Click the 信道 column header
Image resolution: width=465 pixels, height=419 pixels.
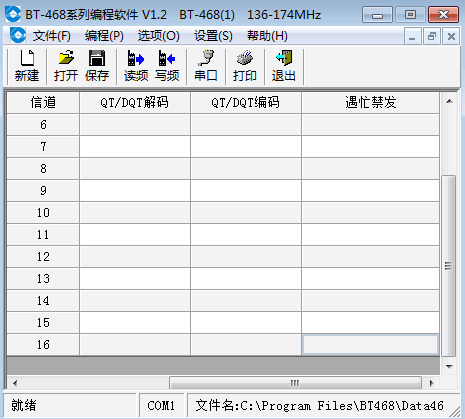click(x=43, y=102)
